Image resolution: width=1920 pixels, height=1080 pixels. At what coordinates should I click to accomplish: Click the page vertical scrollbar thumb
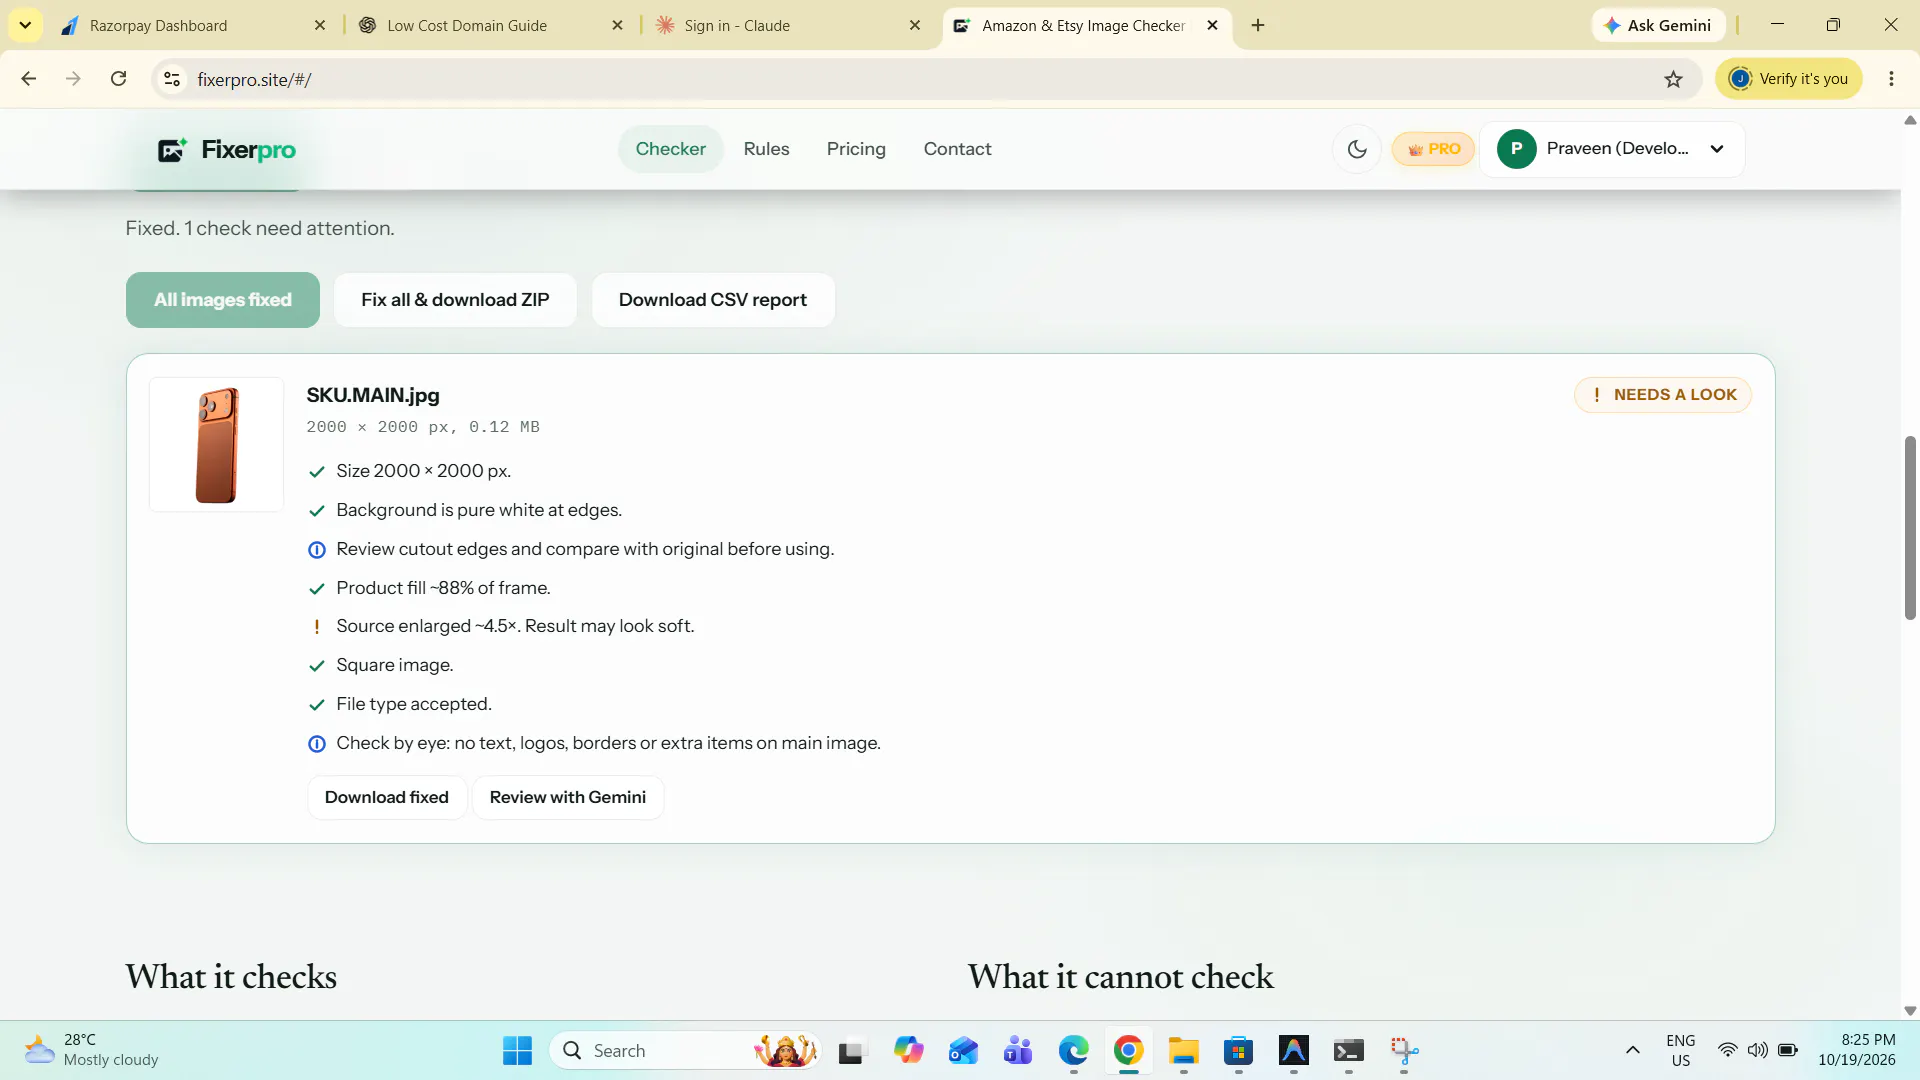(1910, 528)
